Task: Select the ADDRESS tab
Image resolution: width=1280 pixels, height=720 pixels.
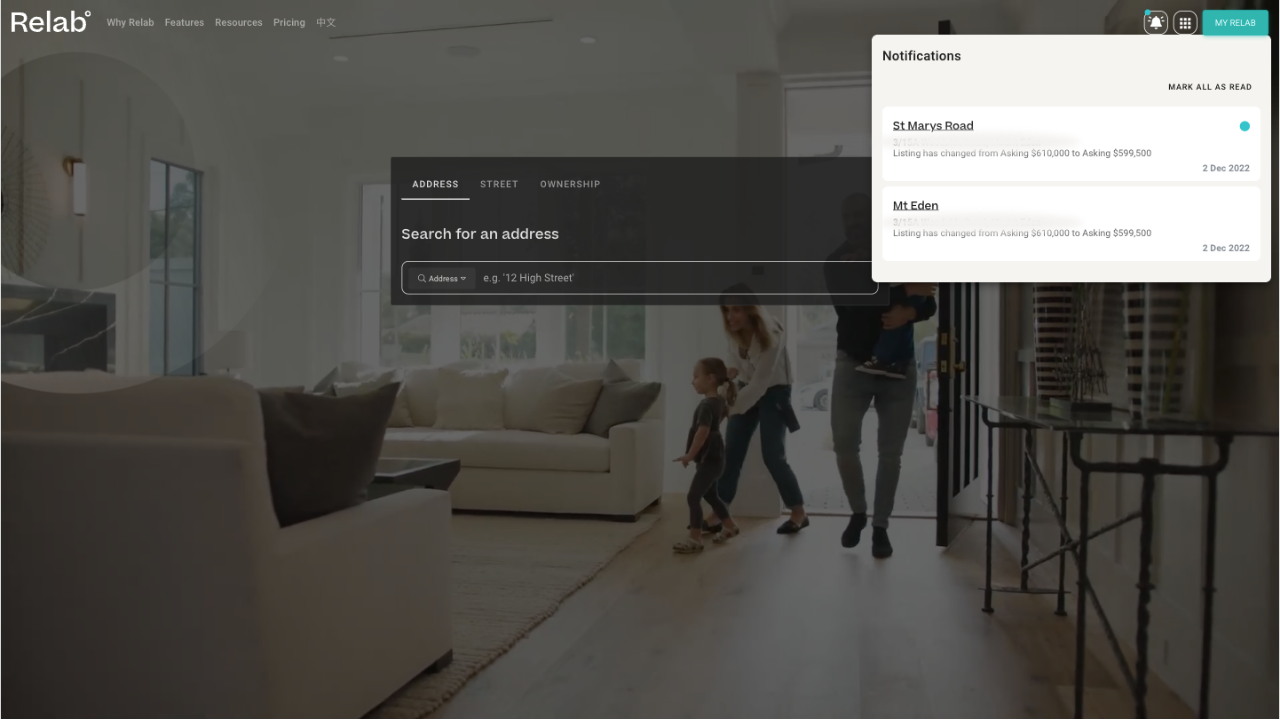Action: pos(434,184)
